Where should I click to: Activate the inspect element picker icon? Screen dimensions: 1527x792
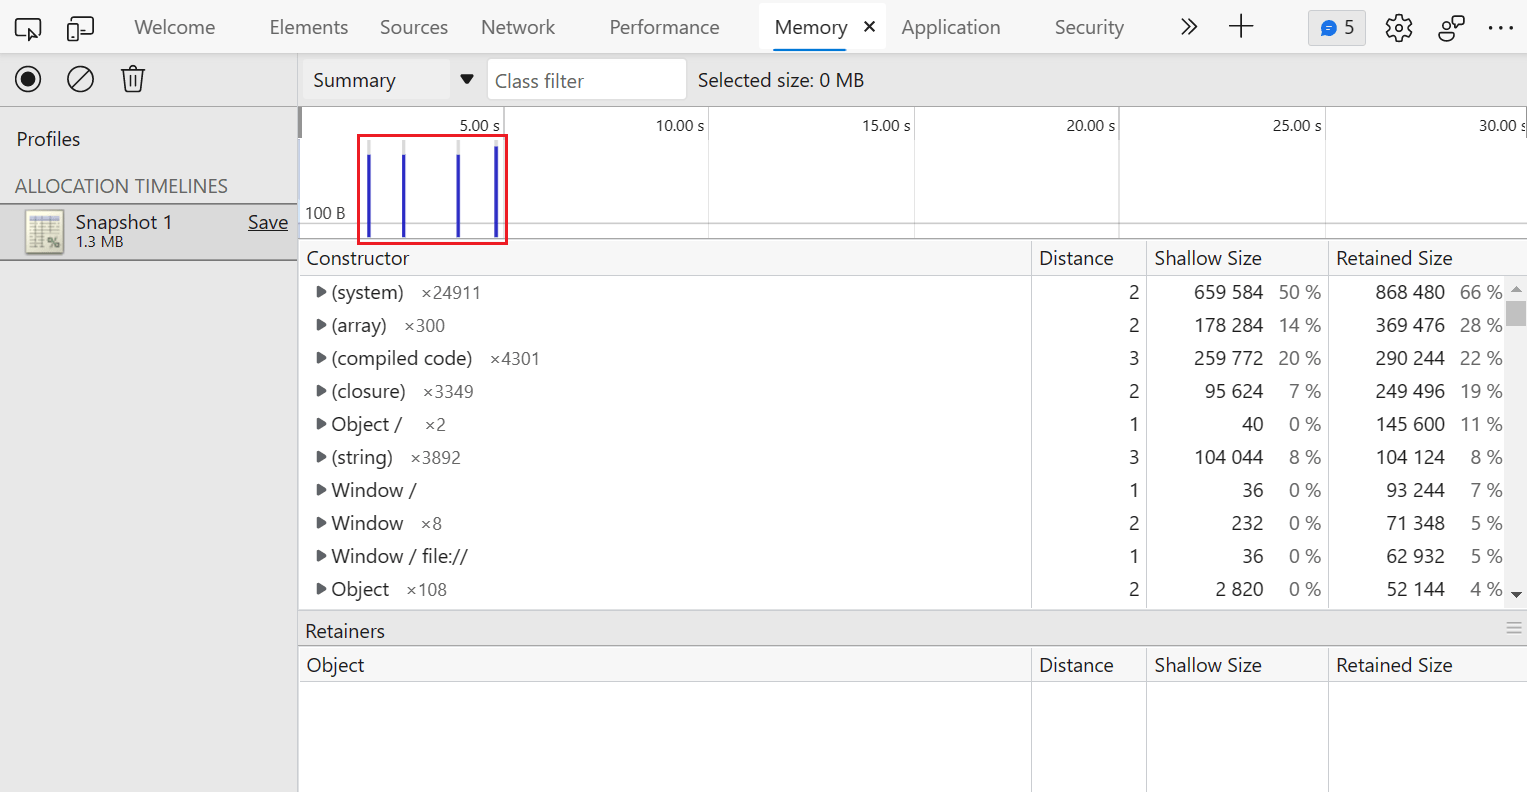[x=28, y=28]
